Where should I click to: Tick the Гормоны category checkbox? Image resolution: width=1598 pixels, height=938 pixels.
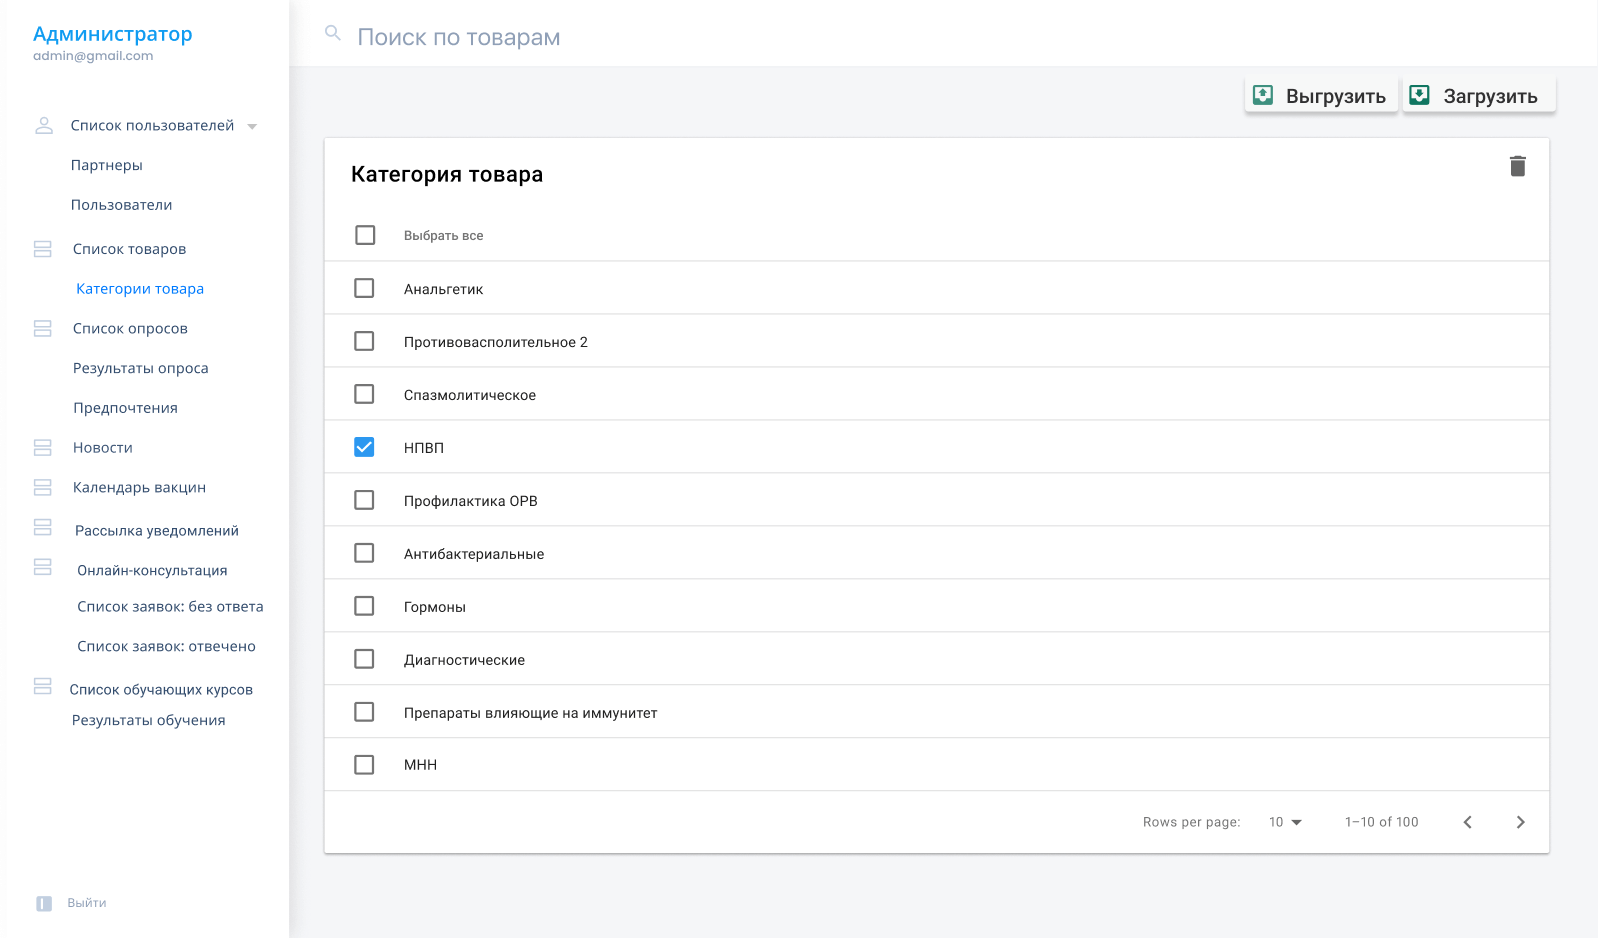(364, 606)
